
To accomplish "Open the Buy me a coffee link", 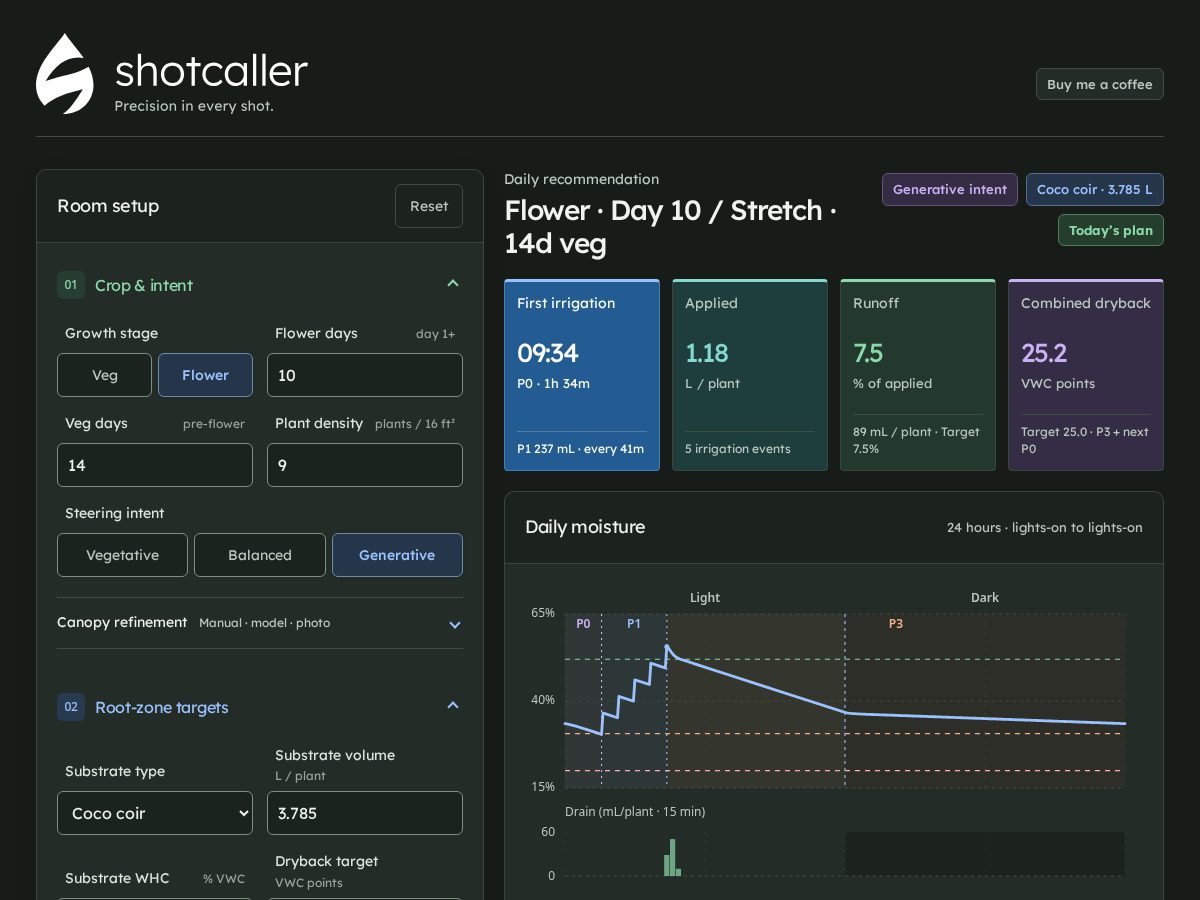I will tap(1100, 84).
